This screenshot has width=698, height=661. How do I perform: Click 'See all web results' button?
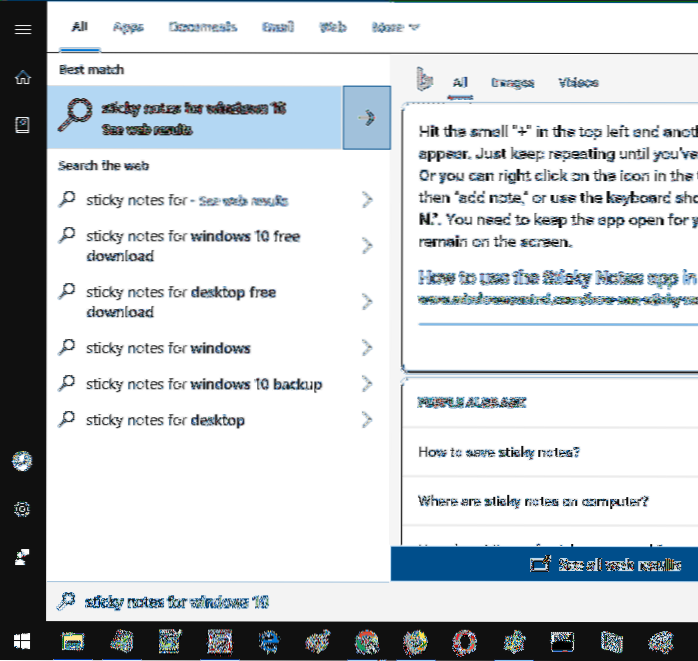click(610, 565)
